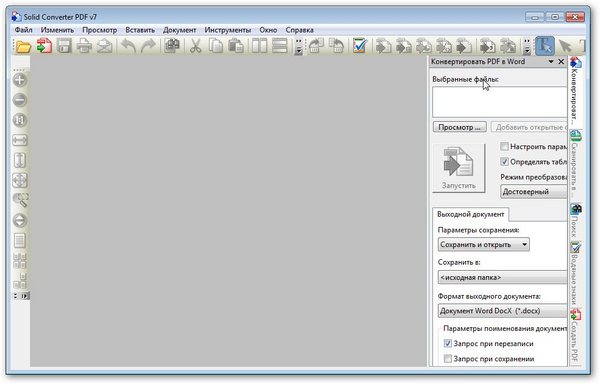Open a file with the yellow folder icon
Viewport: 600px width, 384px height.
[x=23, y=46]
